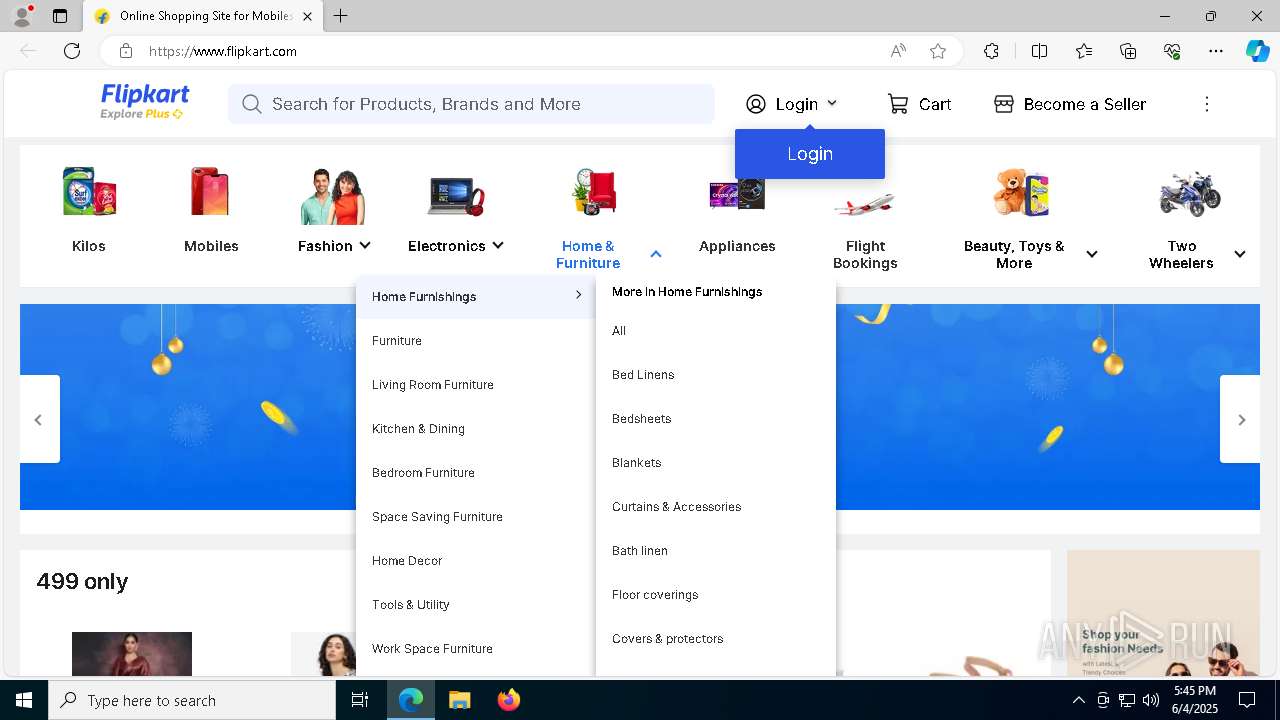Click the Read aloud icon
Screen dimensions: 1280x720
[898, 51]
